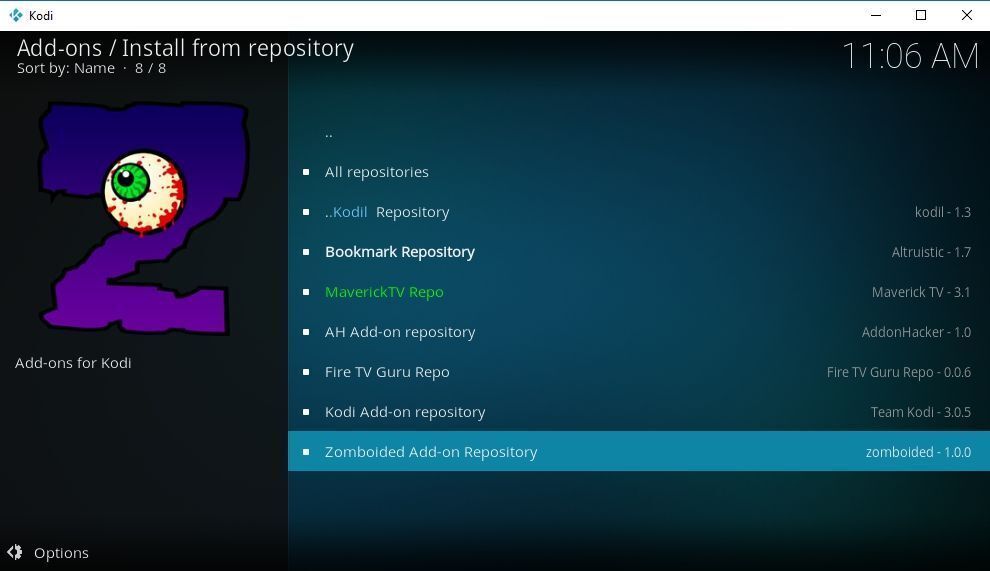This screenshot has width=990, height=571.
Task: Click 'Fire TV Guru Repo - 0.0.6' text
Action: tap(899, 372)
